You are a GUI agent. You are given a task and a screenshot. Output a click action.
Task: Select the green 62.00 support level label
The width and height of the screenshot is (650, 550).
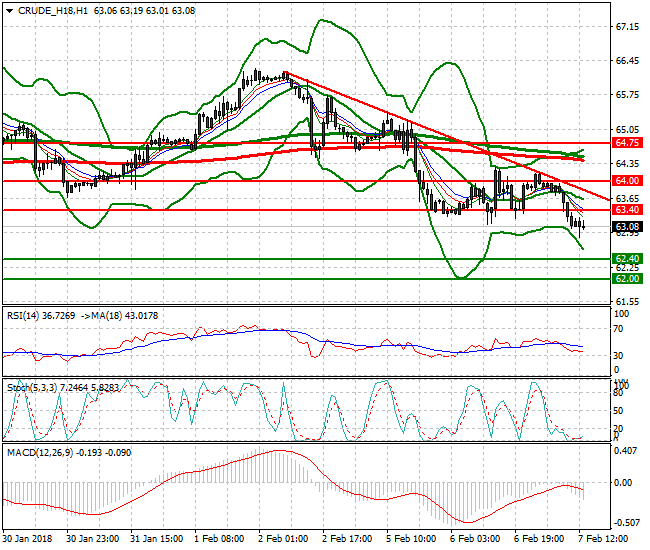coord(627,279)
